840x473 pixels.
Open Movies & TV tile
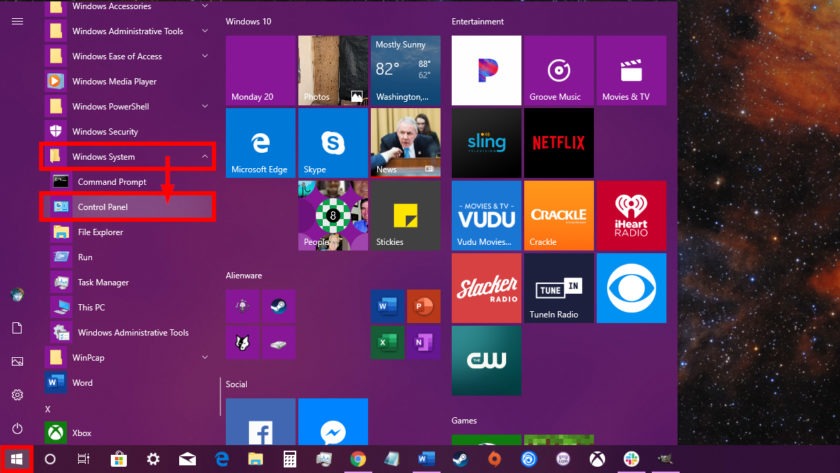coord(631,70)
